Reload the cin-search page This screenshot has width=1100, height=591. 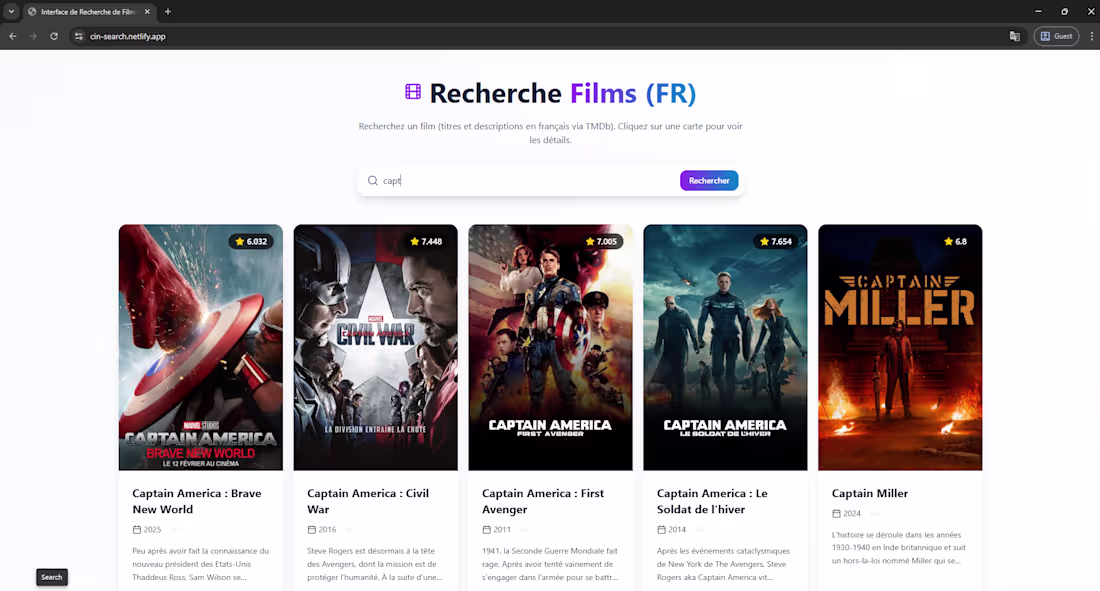tap(53, 36)
